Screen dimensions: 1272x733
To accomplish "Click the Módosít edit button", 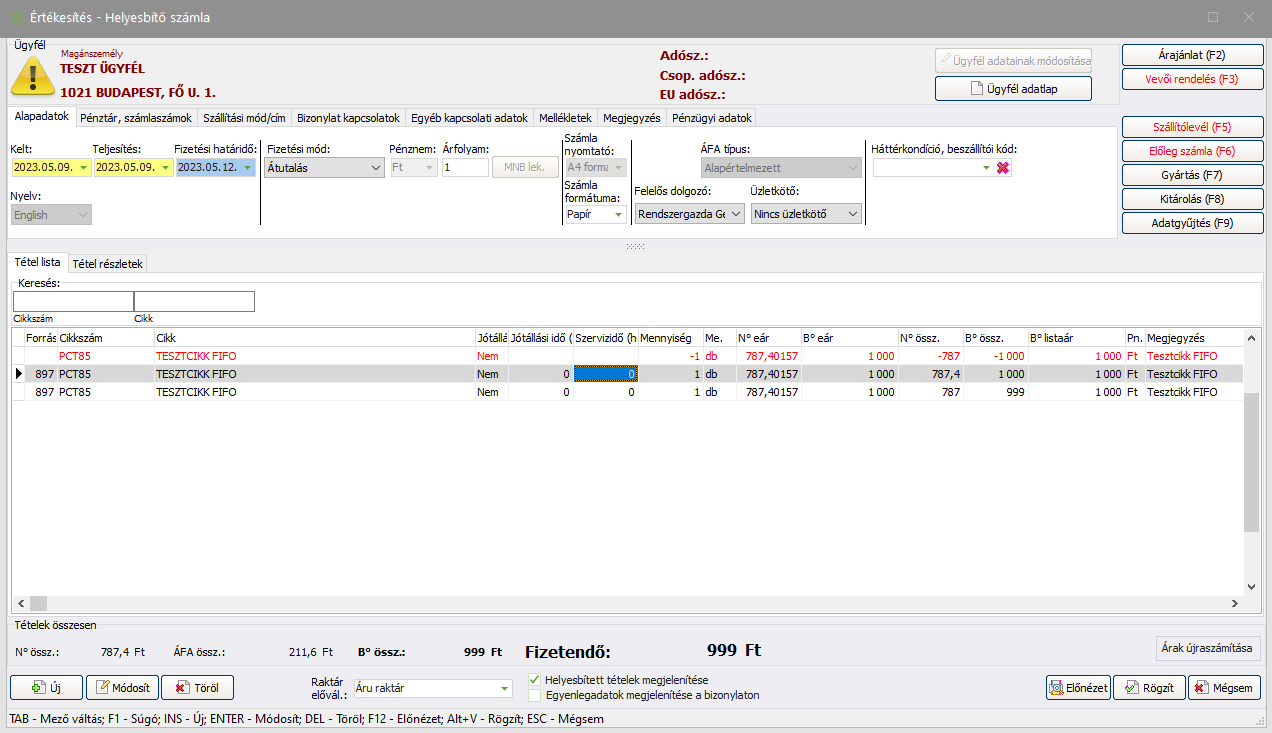I will click(x=122, y=688).
